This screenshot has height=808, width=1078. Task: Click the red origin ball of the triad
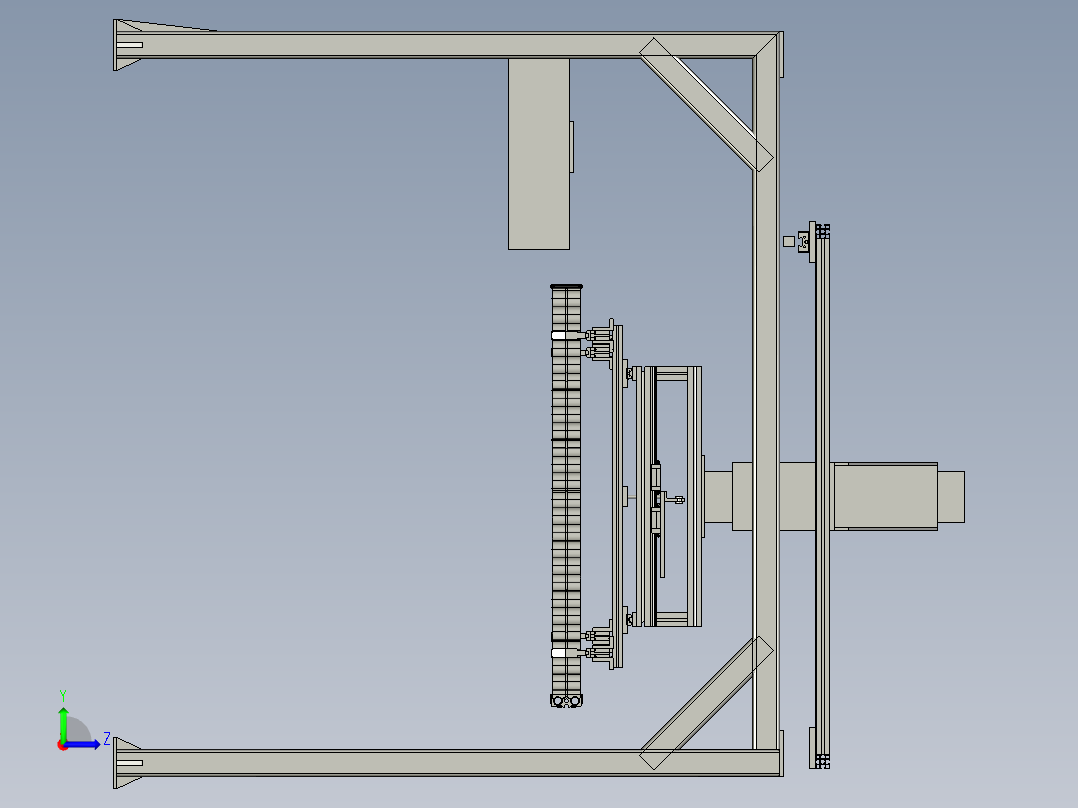pos(63,745)
